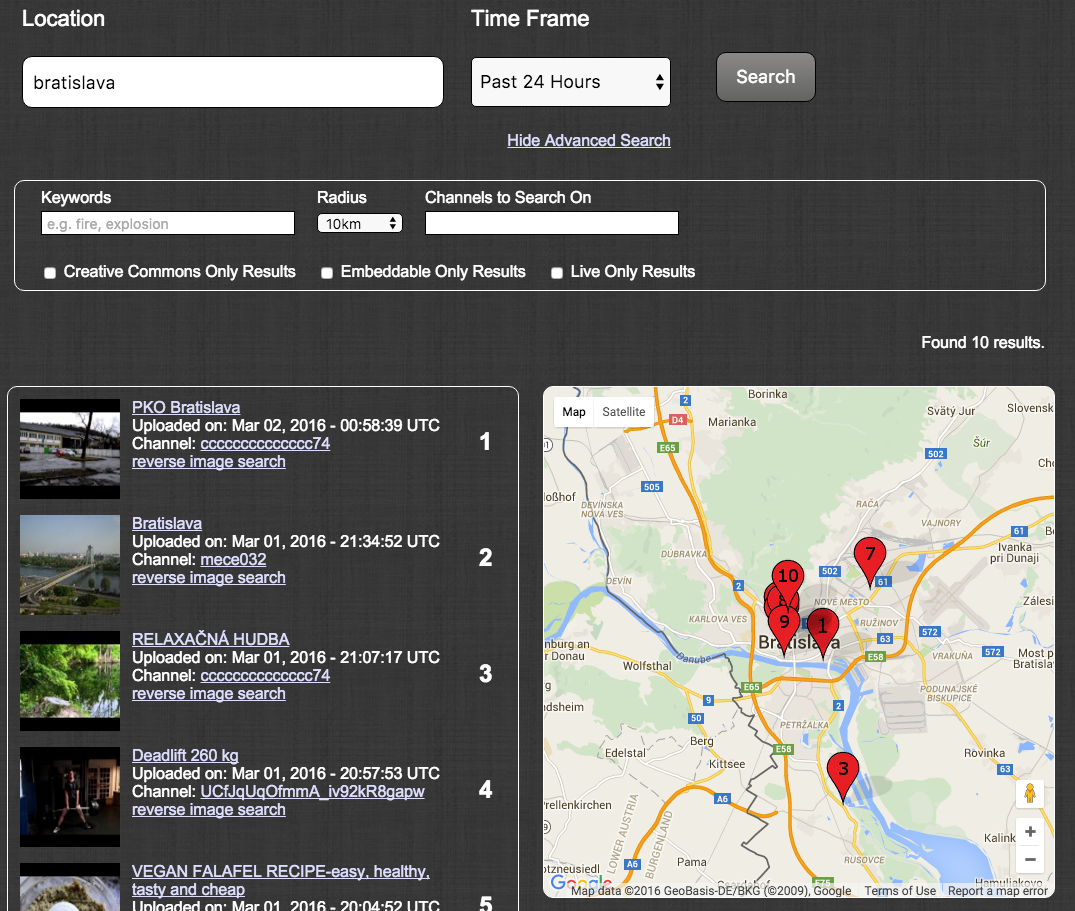Open channel UCfJqUqOfmmA_iv92kR8gapw link

[312, 792]
